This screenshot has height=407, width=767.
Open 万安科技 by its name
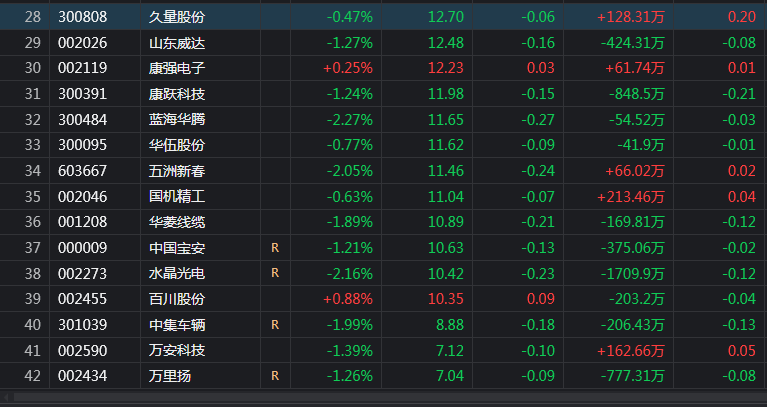(176, 350)
